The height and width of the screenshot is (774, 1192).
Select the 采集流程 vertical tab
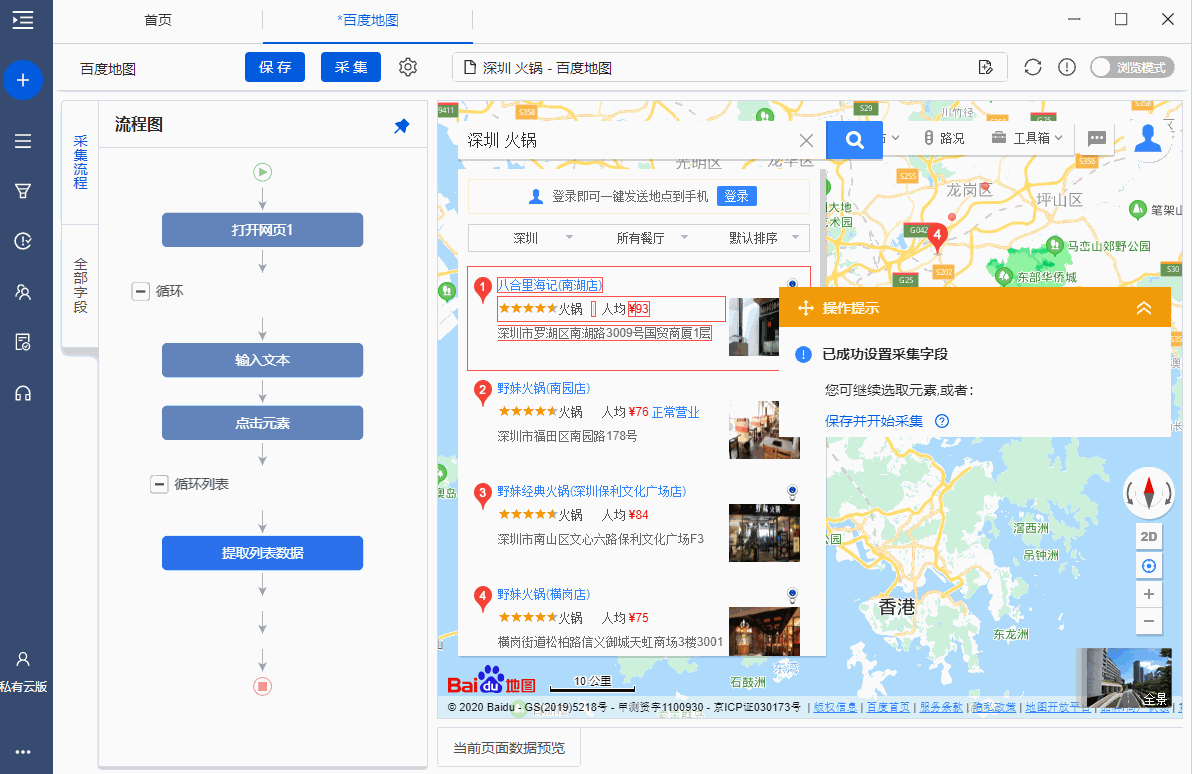tap(80, 162)
